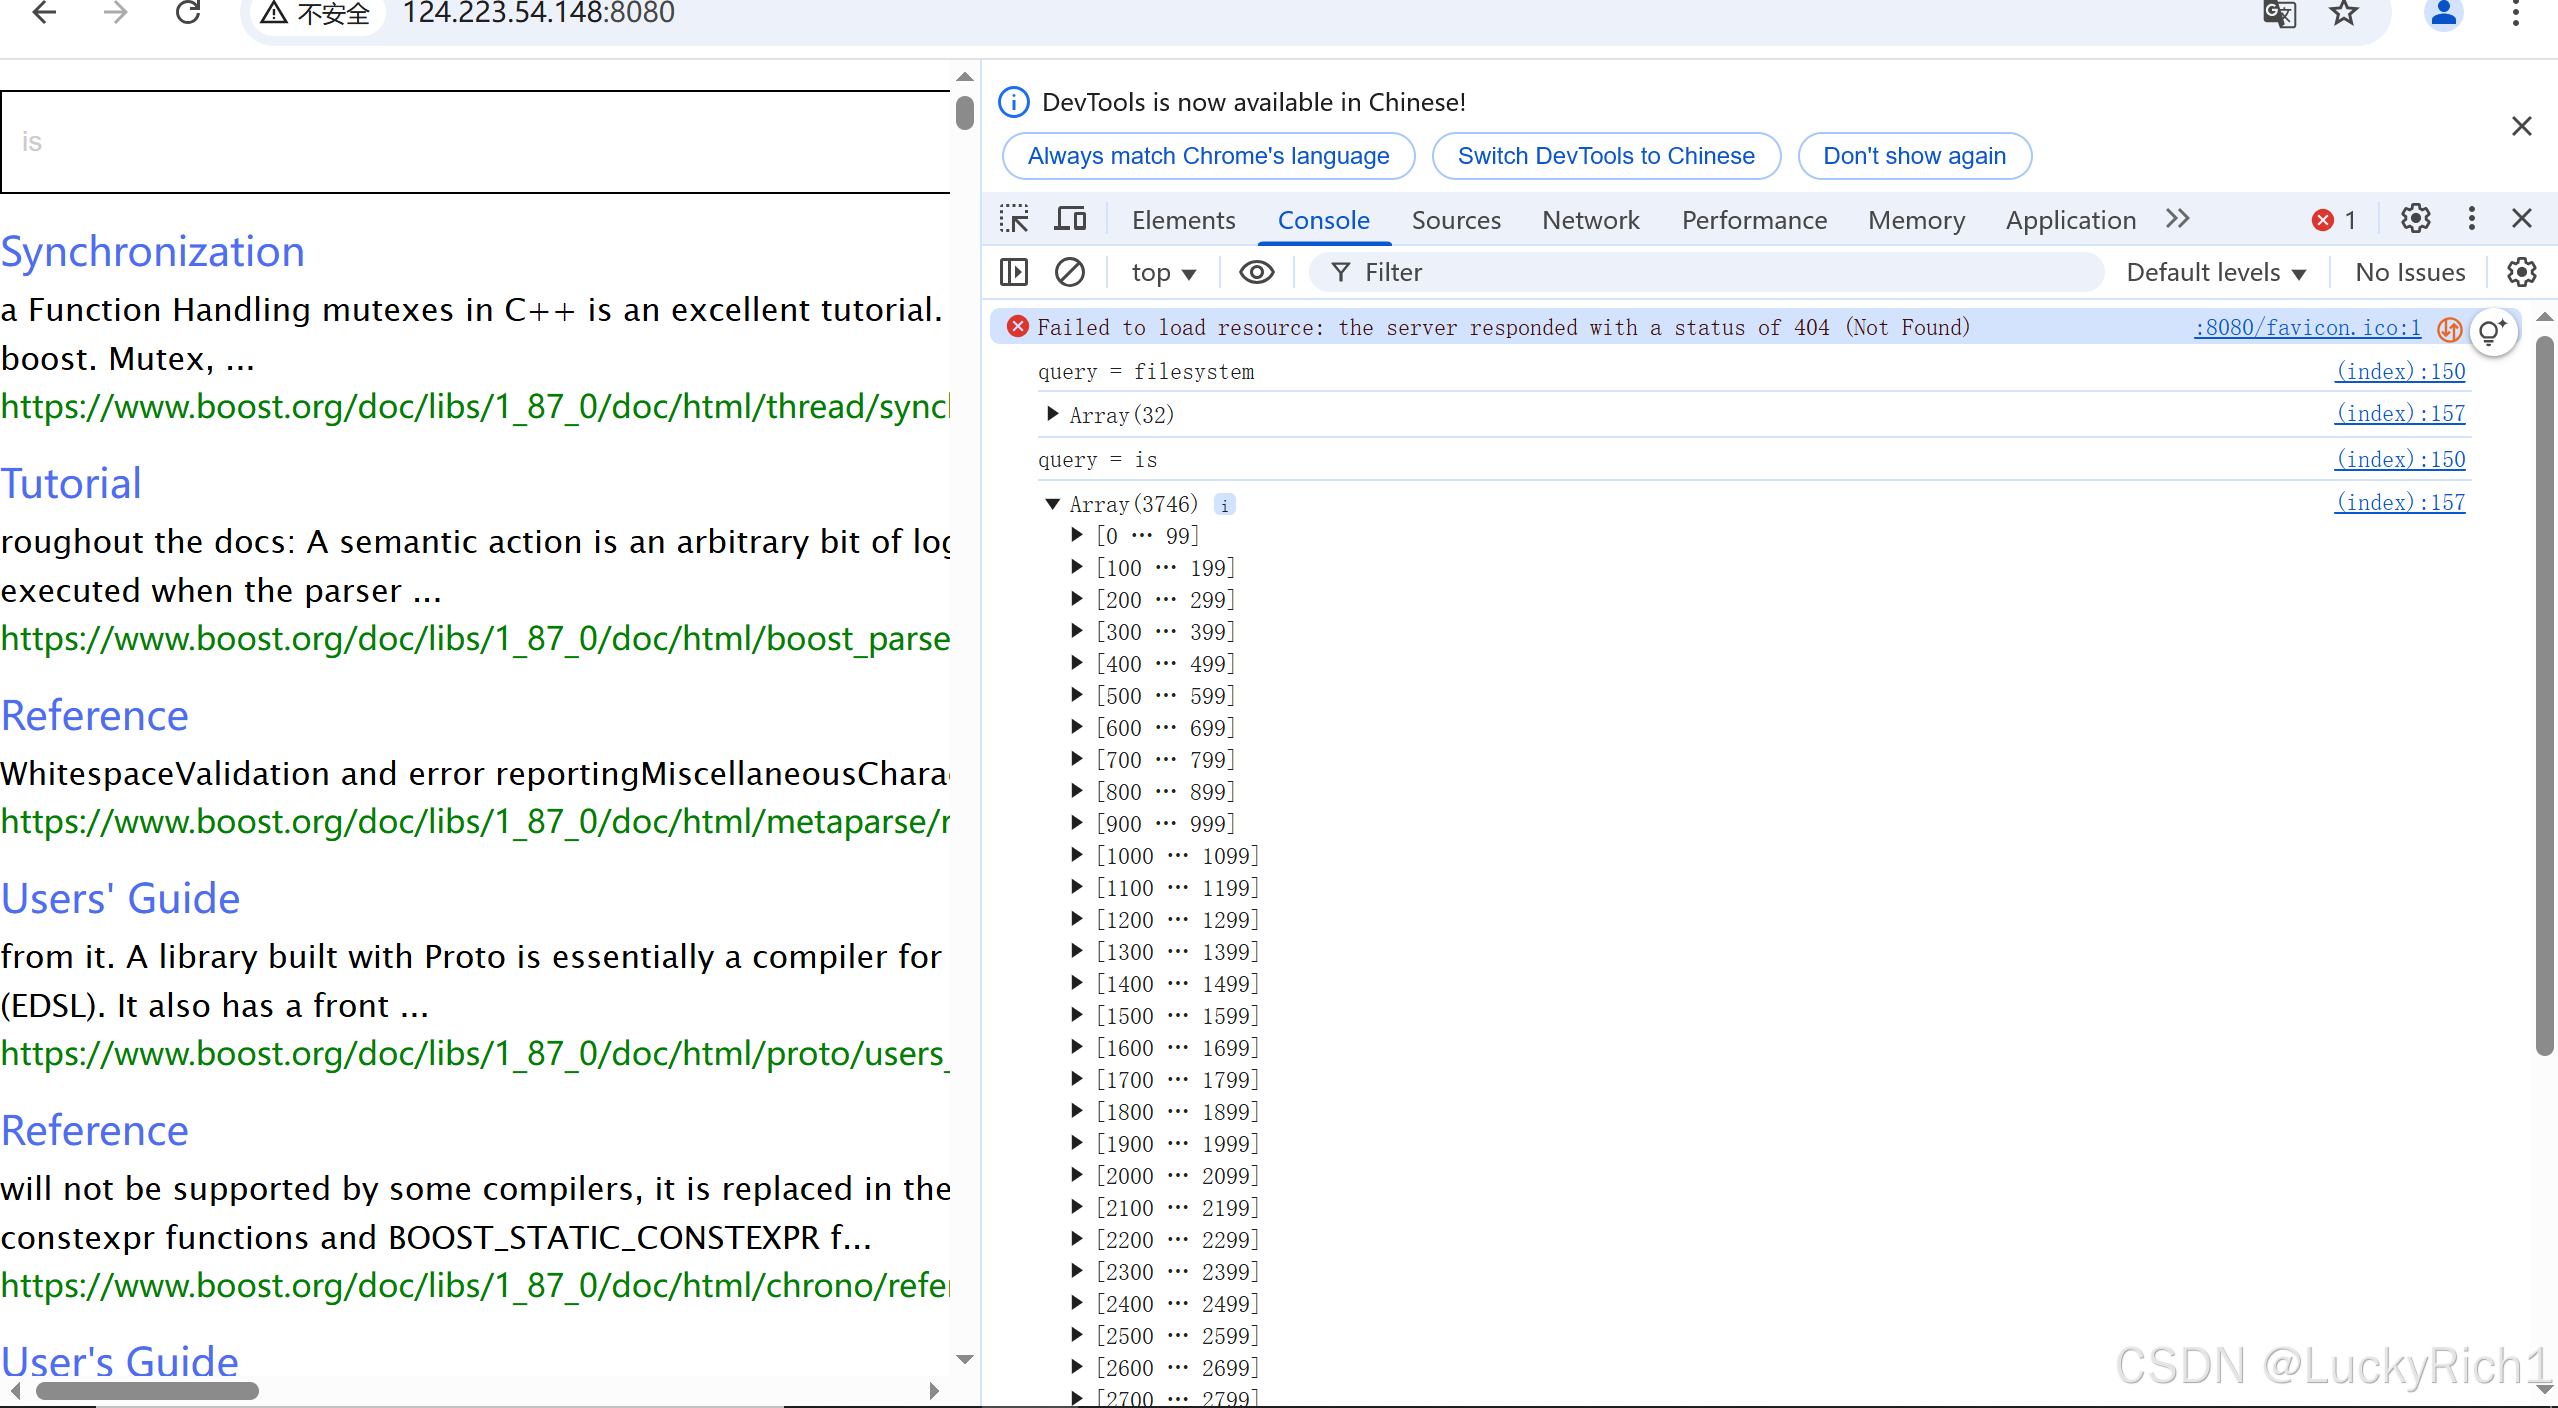Image resolution: width=2558 pixels, height=1408 pixels.
Task: Open the Default levels dropdown
Action: click(2215, 272)
